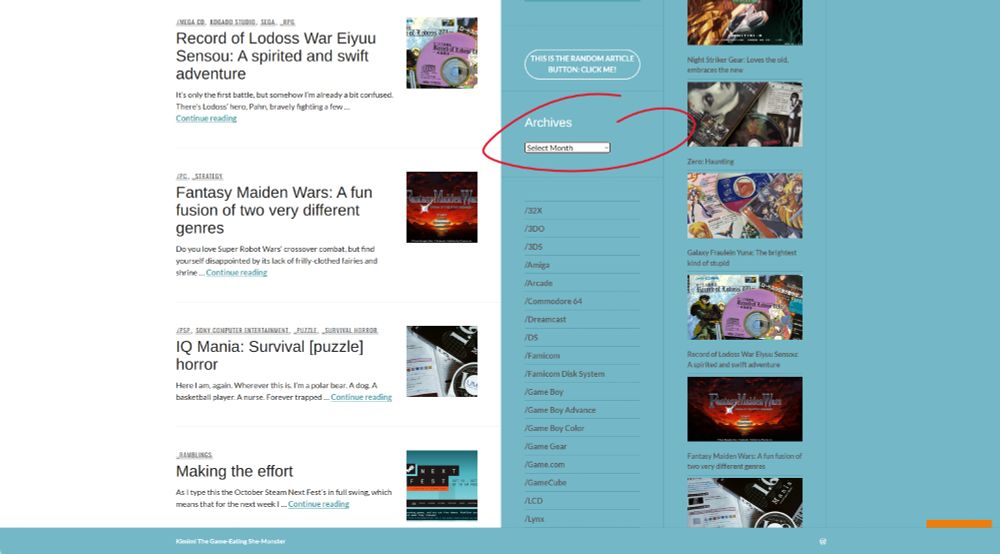
Task: Open the Night Striker Gear sidebar thumbnail
Action: tap(744, 22)
